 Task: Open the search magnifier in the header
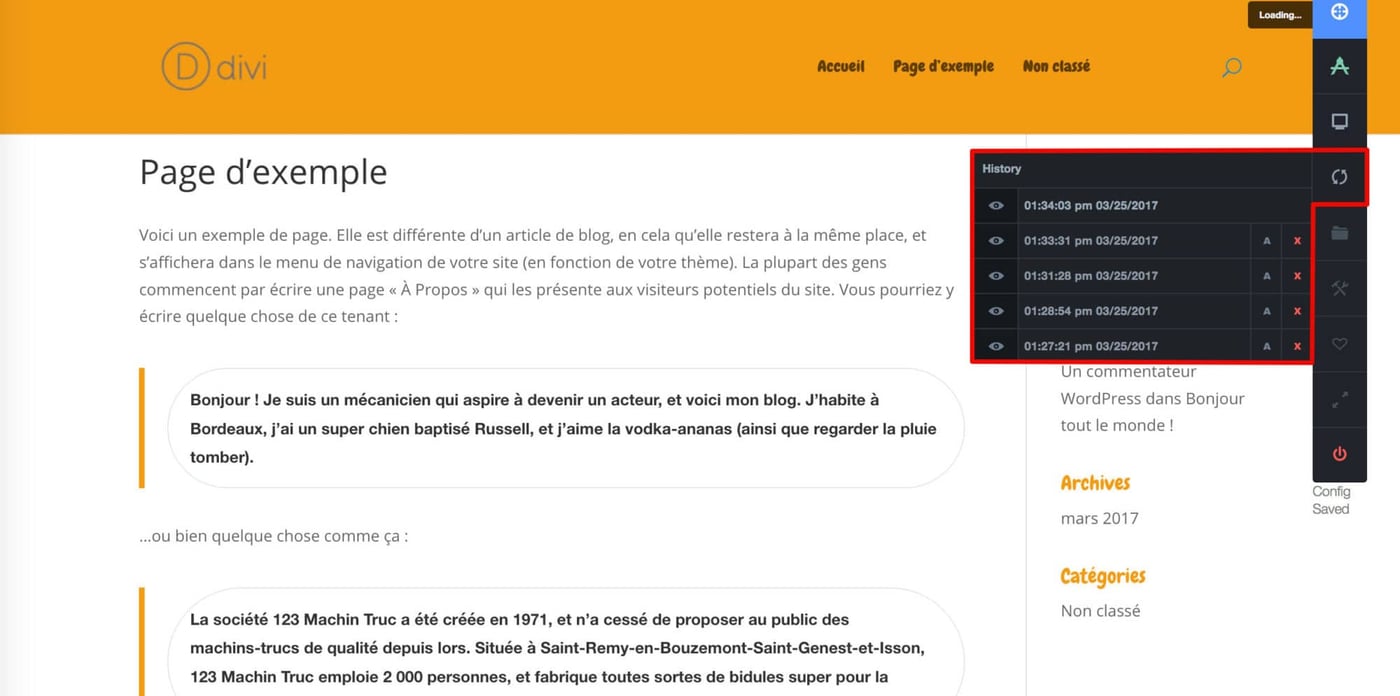(1231, 67)
